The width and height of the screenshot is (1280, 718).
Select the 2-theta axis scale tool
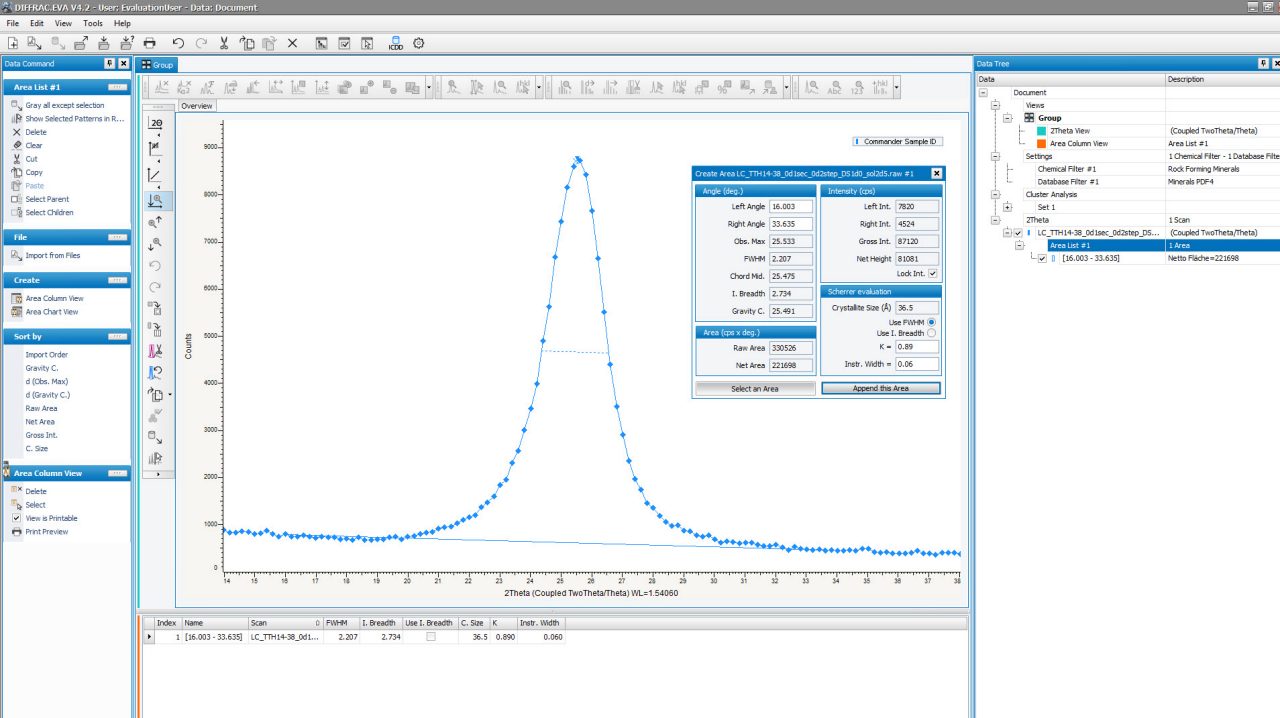[155, 123]
